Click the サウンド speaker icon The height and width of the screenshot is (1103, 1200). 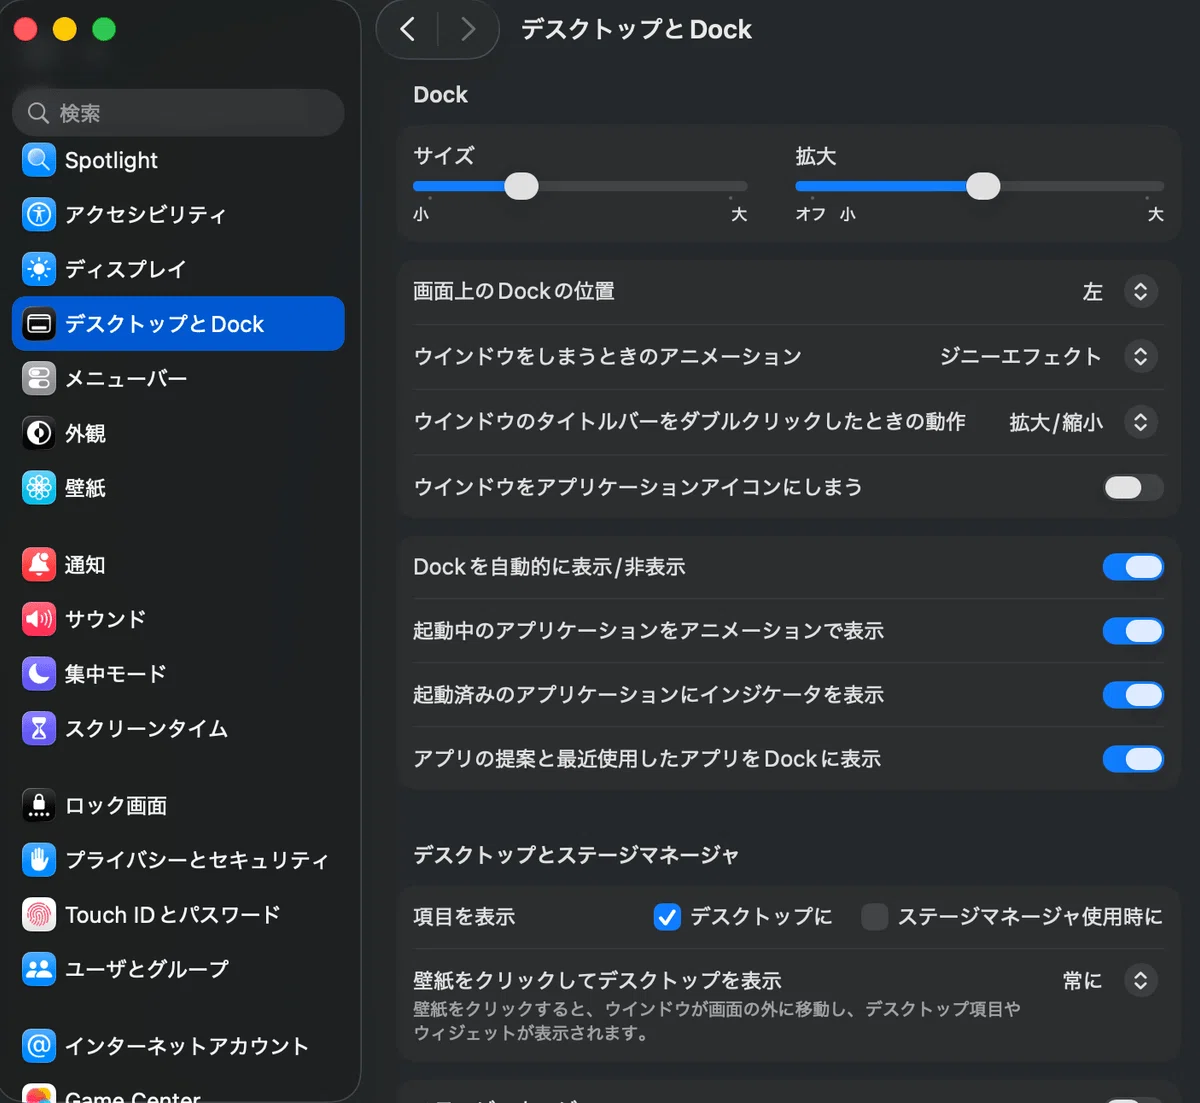[x=39, y=619]
